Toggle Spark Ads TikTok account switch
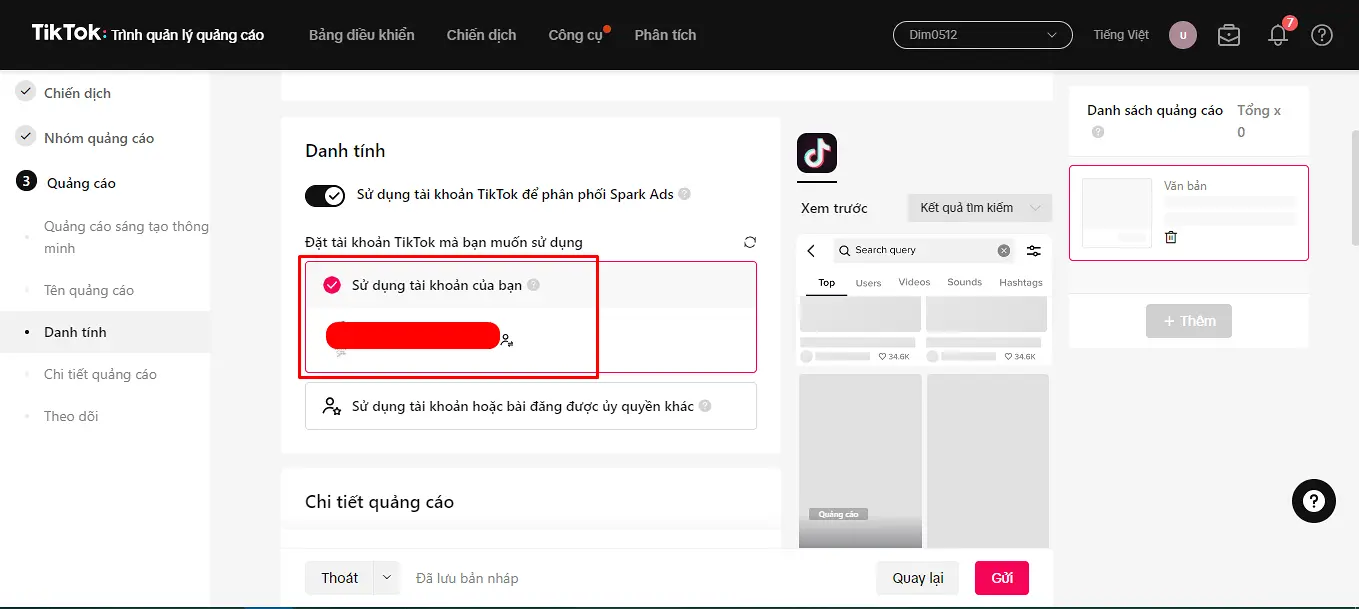 [325, 194]
